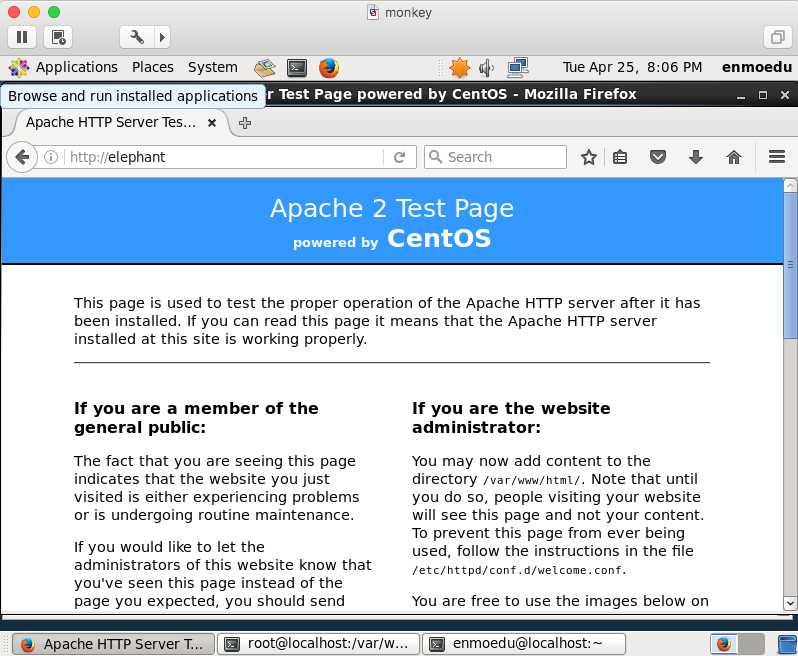Click the blue icon in bottom-right corner
Viewport: 798px width, 656px height.
tap(787, 644)
